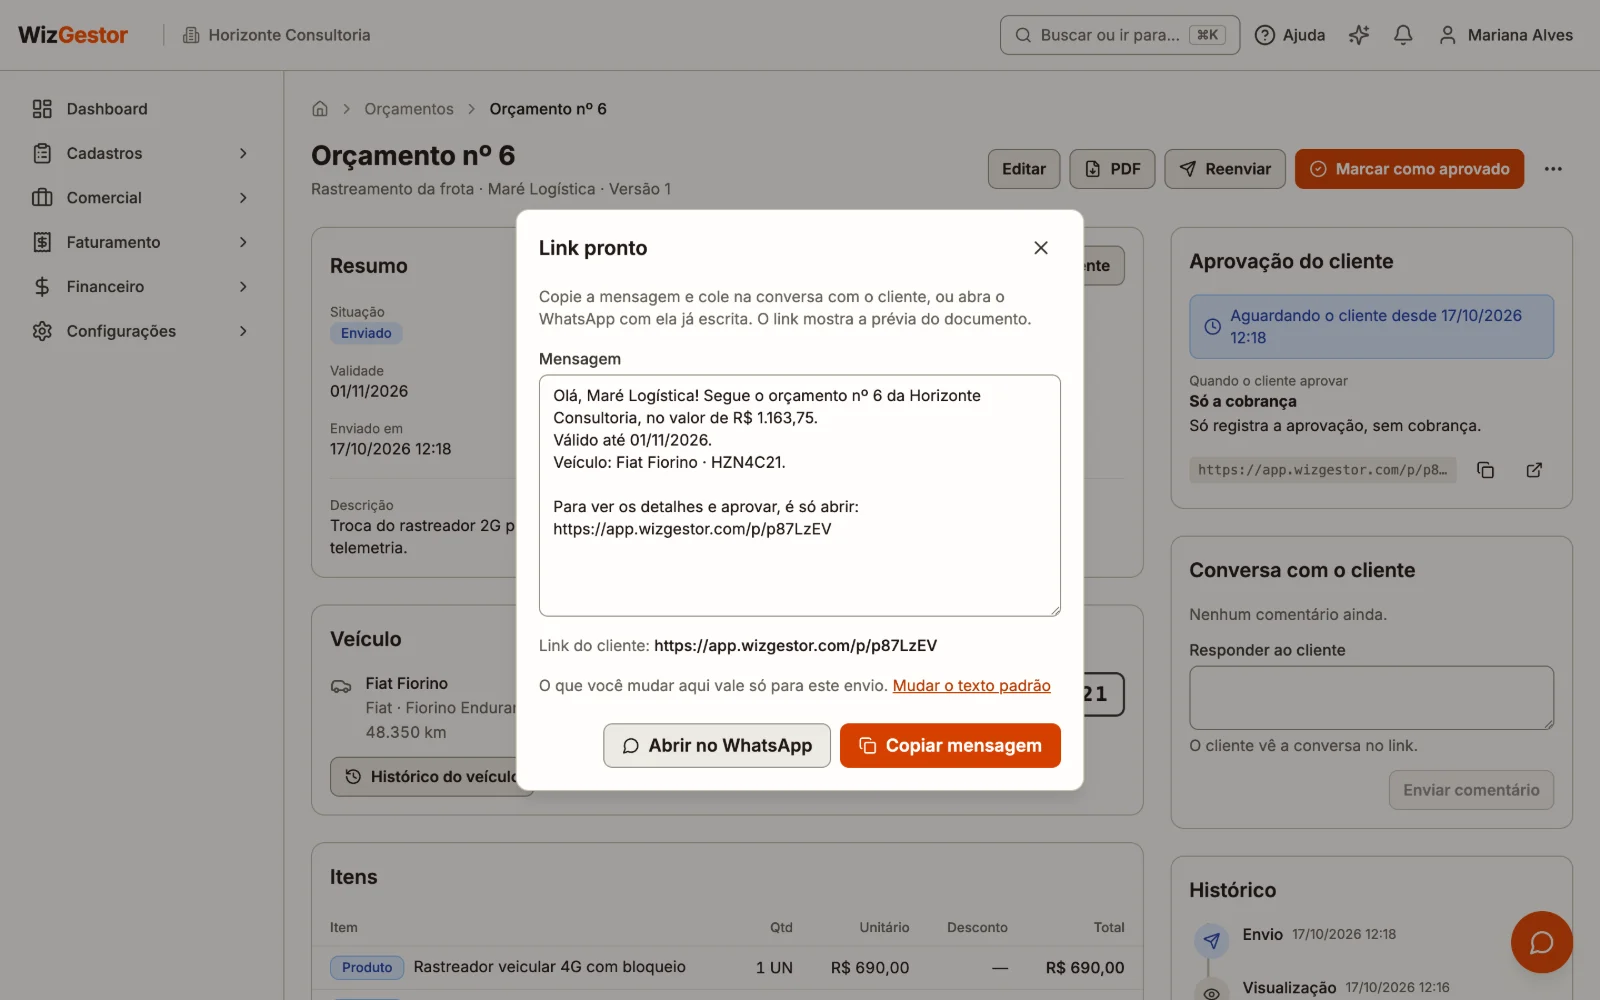Click Marcar como aprovado

click(x=1409, y=169)
